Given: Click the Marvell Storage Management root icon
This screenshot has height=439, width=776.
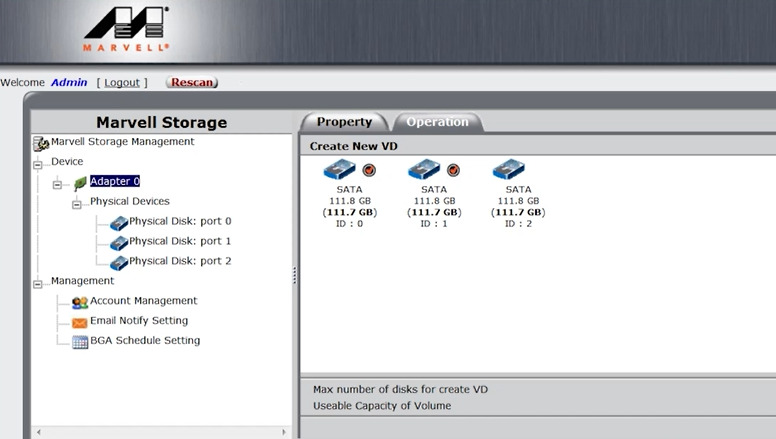Looking at the screenshot, I should pyautogui.click(x=41, y=144).
